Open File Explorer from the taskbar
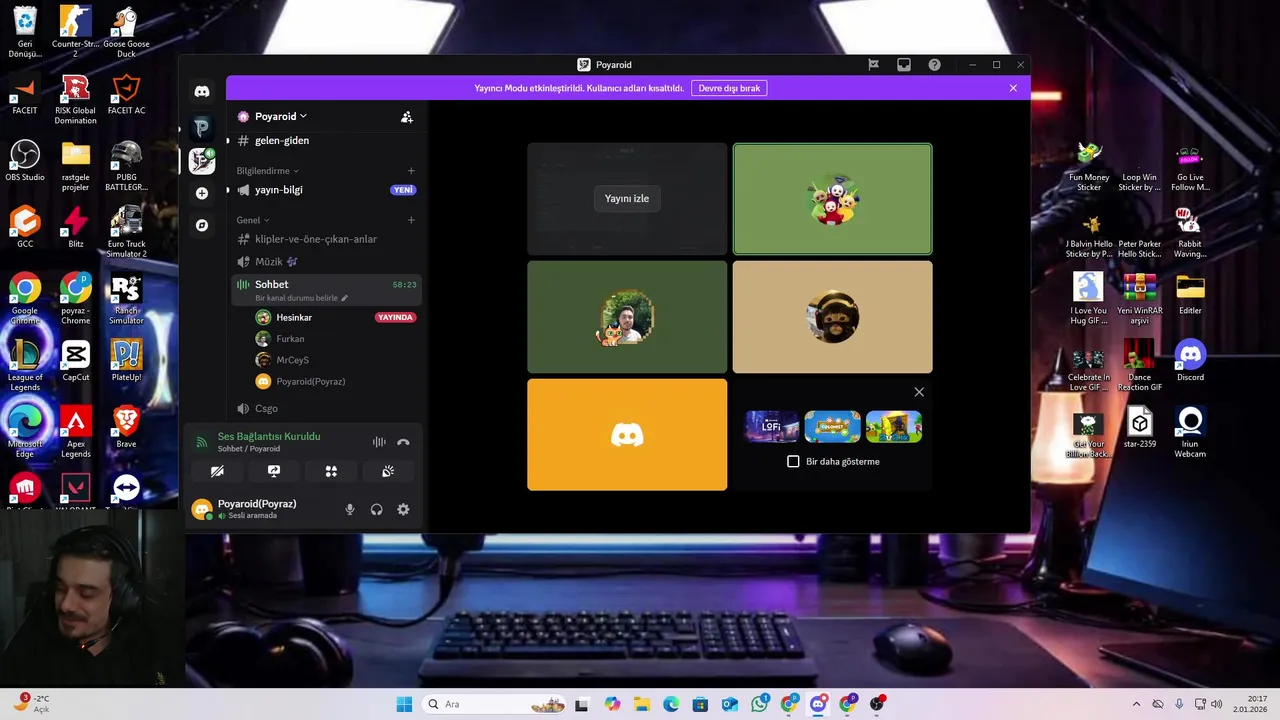This screenshot has height=720, width=1280. (641, 704)
